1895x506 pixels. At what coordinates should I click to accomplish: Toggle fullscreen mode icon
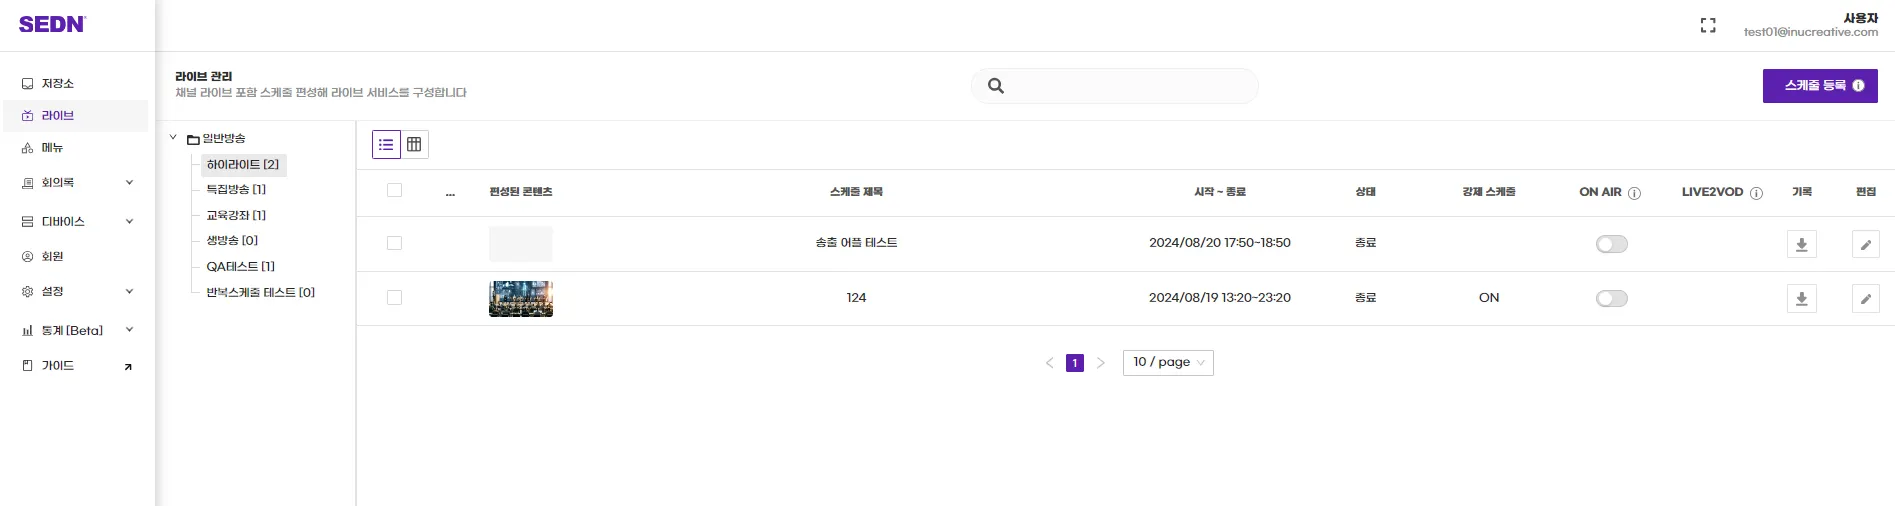1708,26
